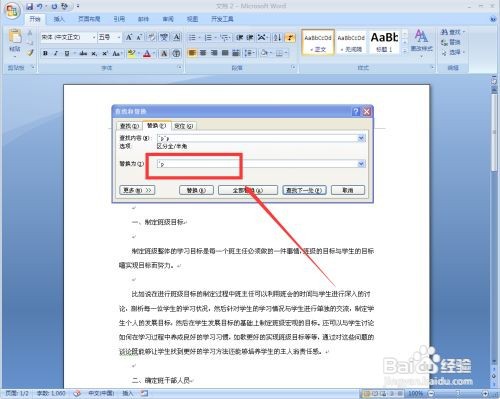Justify text alignment
Viewport: 500px width, 399px height.
coord(225,53)
